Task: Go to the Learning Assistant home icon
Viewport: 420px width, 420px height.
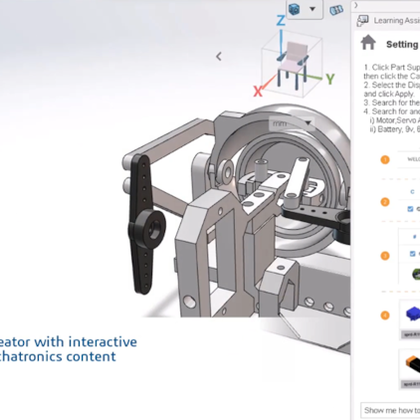Action: (x=368, y=43)
